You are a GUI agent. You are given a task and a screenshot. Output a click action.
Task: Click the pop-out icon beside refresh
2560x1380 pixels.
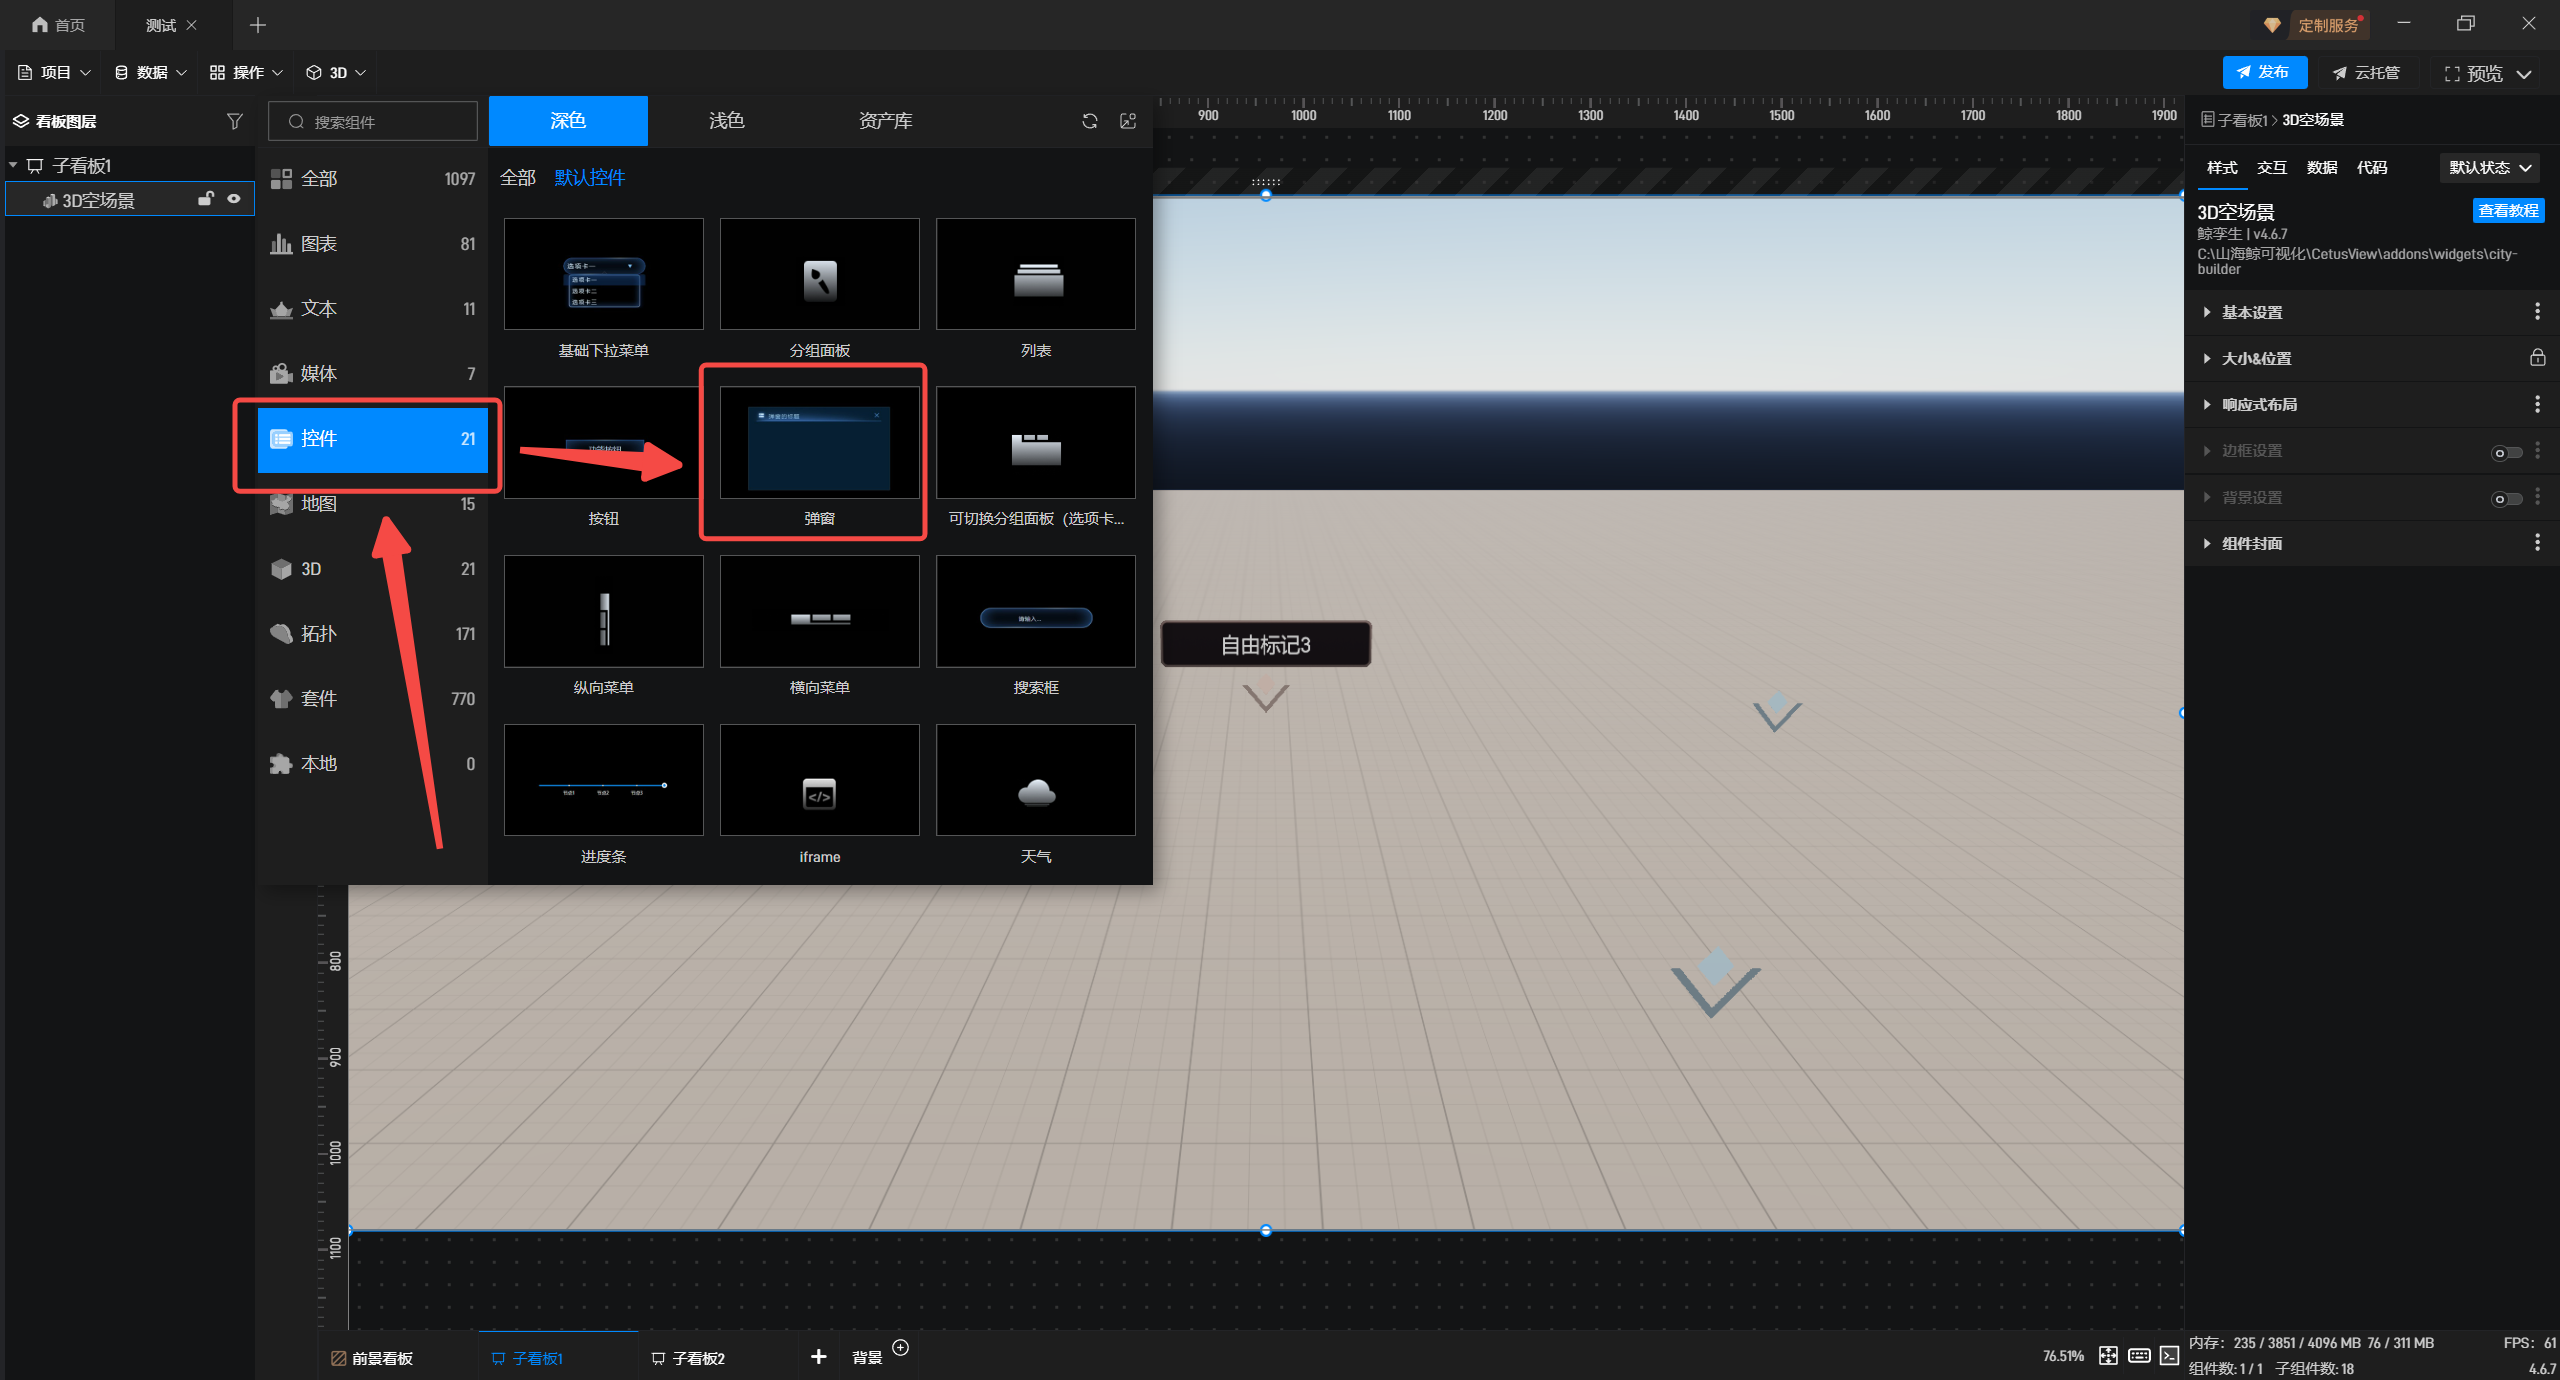click(1128, 121)
